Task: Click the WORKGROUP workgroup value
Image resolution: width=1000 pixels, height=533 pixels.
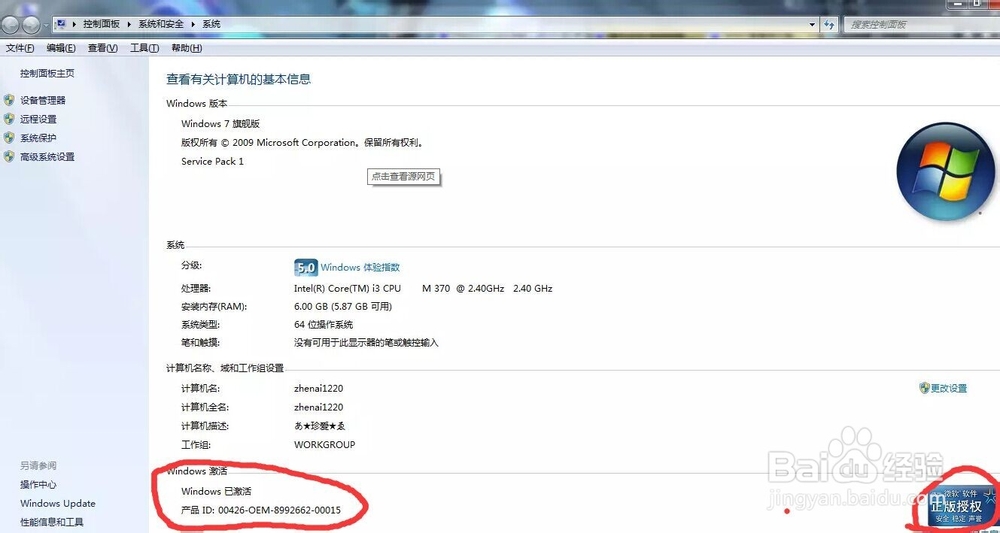Action: (x=325, y=444)
